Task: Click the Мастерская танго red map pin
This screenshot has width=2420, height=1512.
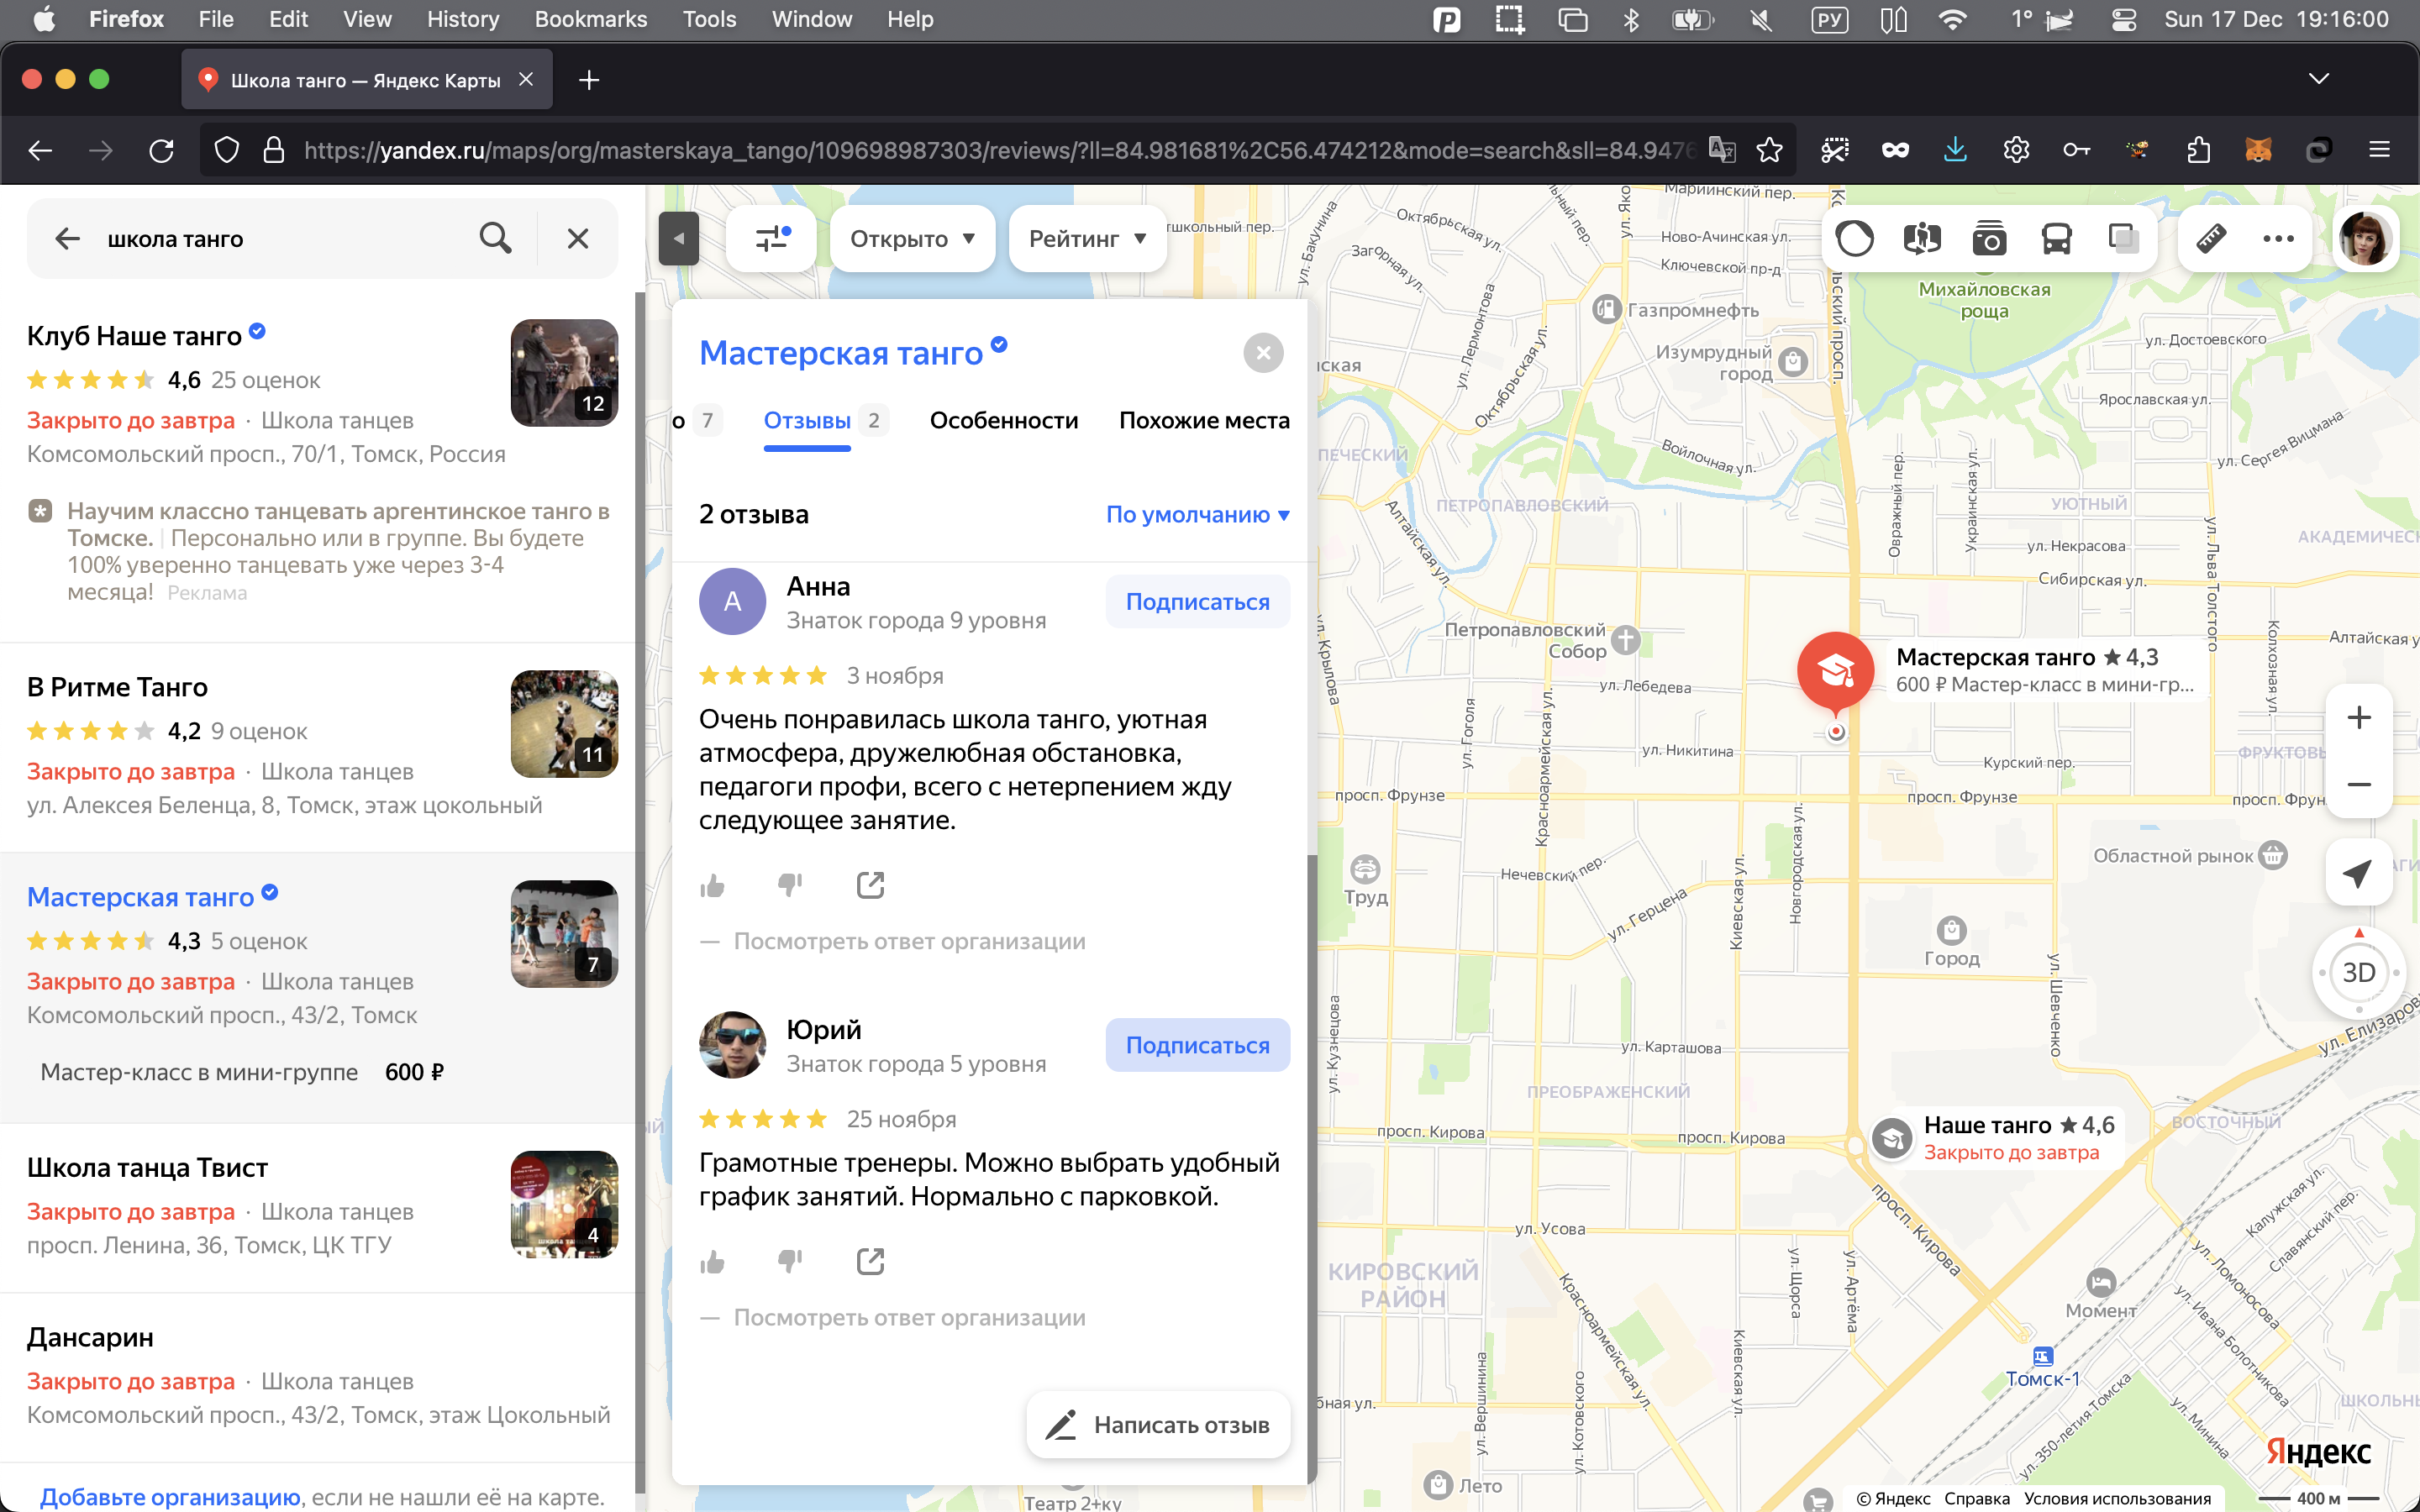Action: (x=1835, y=672)
